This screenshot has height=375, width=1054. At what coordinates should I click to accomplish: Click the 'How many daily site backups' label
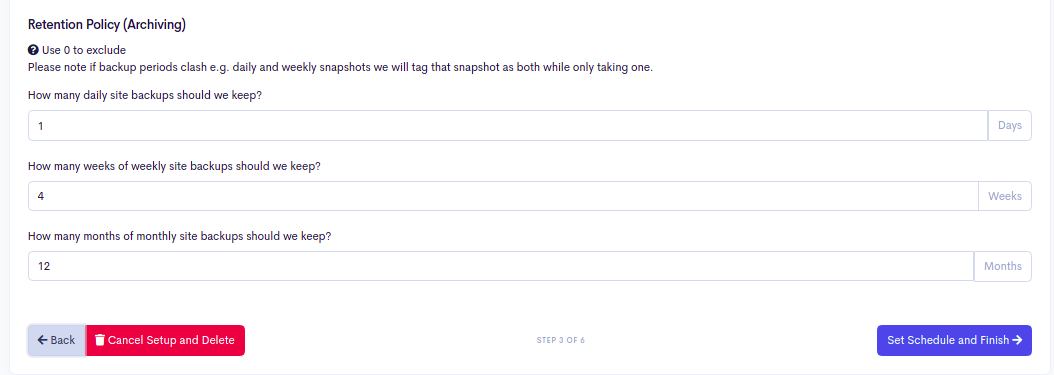point(145,95)
